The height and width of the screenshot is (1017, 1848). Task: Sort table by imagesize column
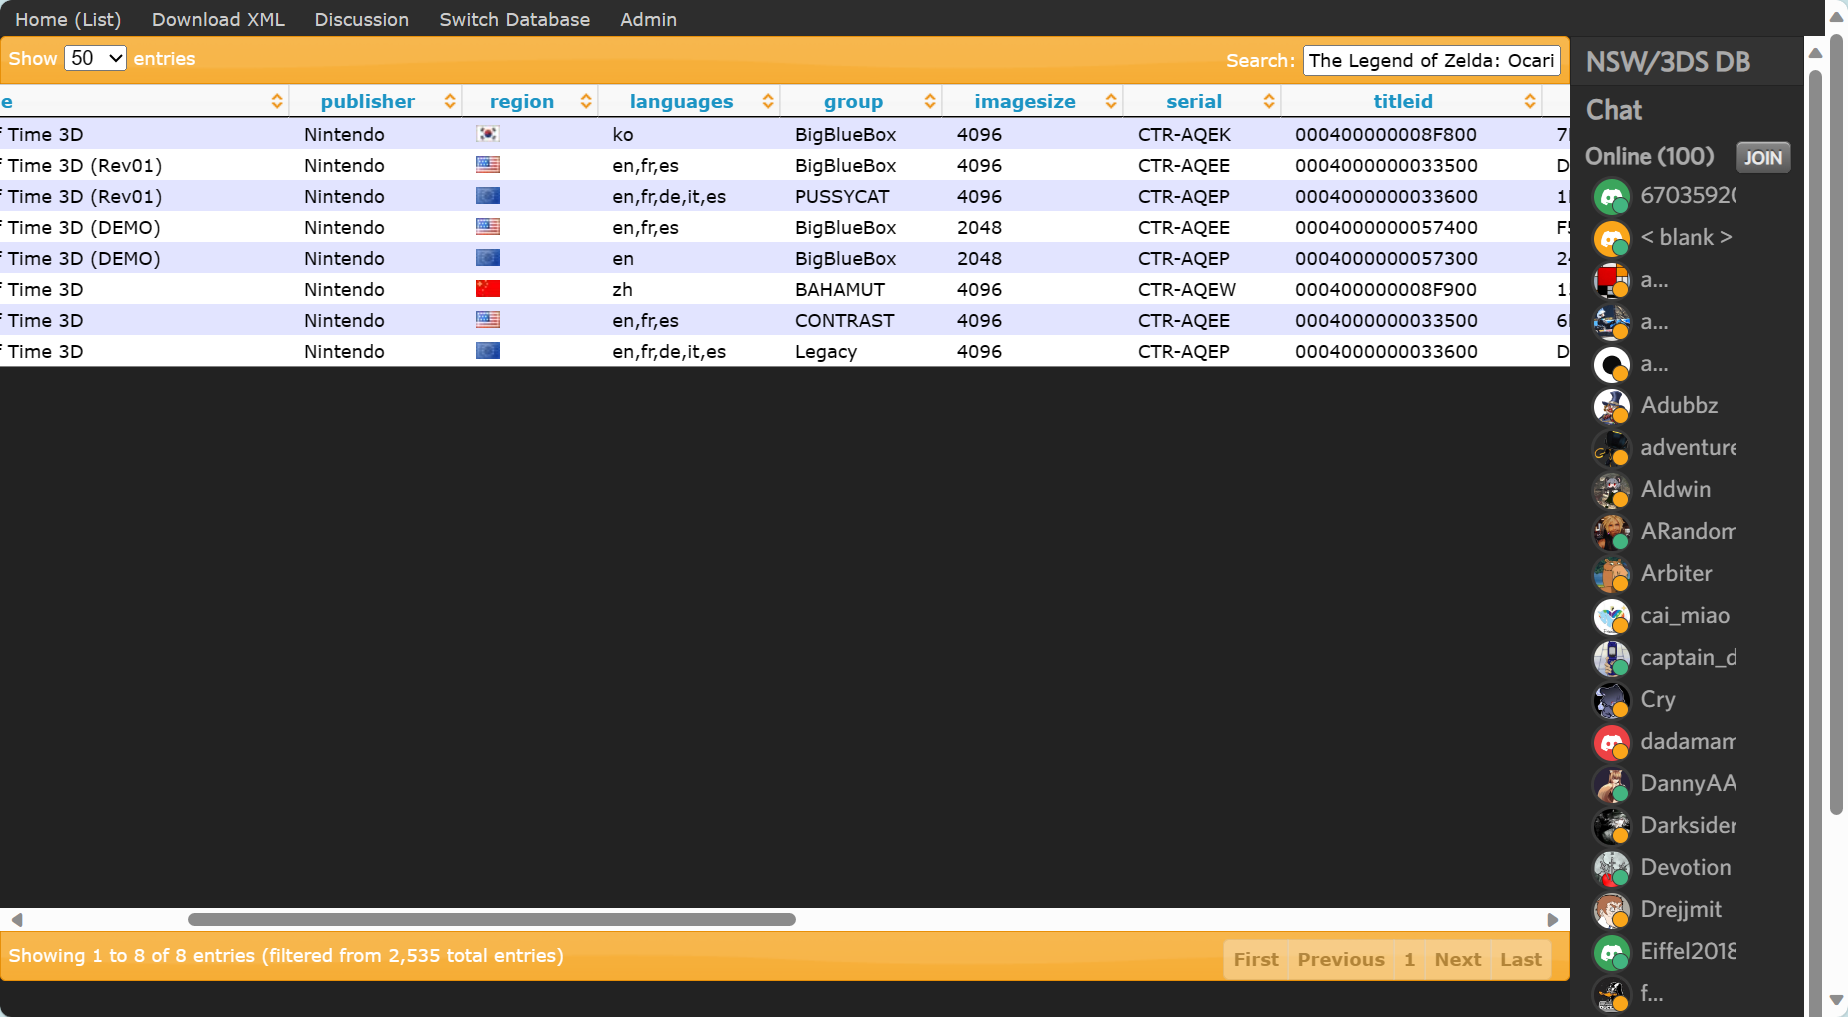point(1033,101)
